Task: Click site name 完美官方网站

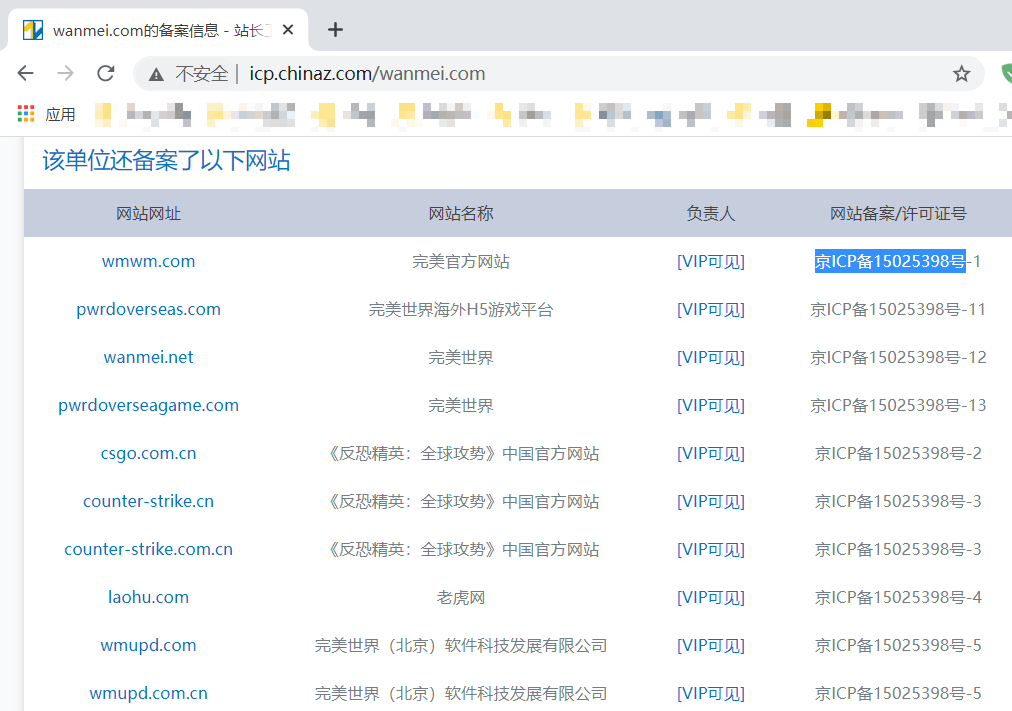Action: tap(461, 261)
